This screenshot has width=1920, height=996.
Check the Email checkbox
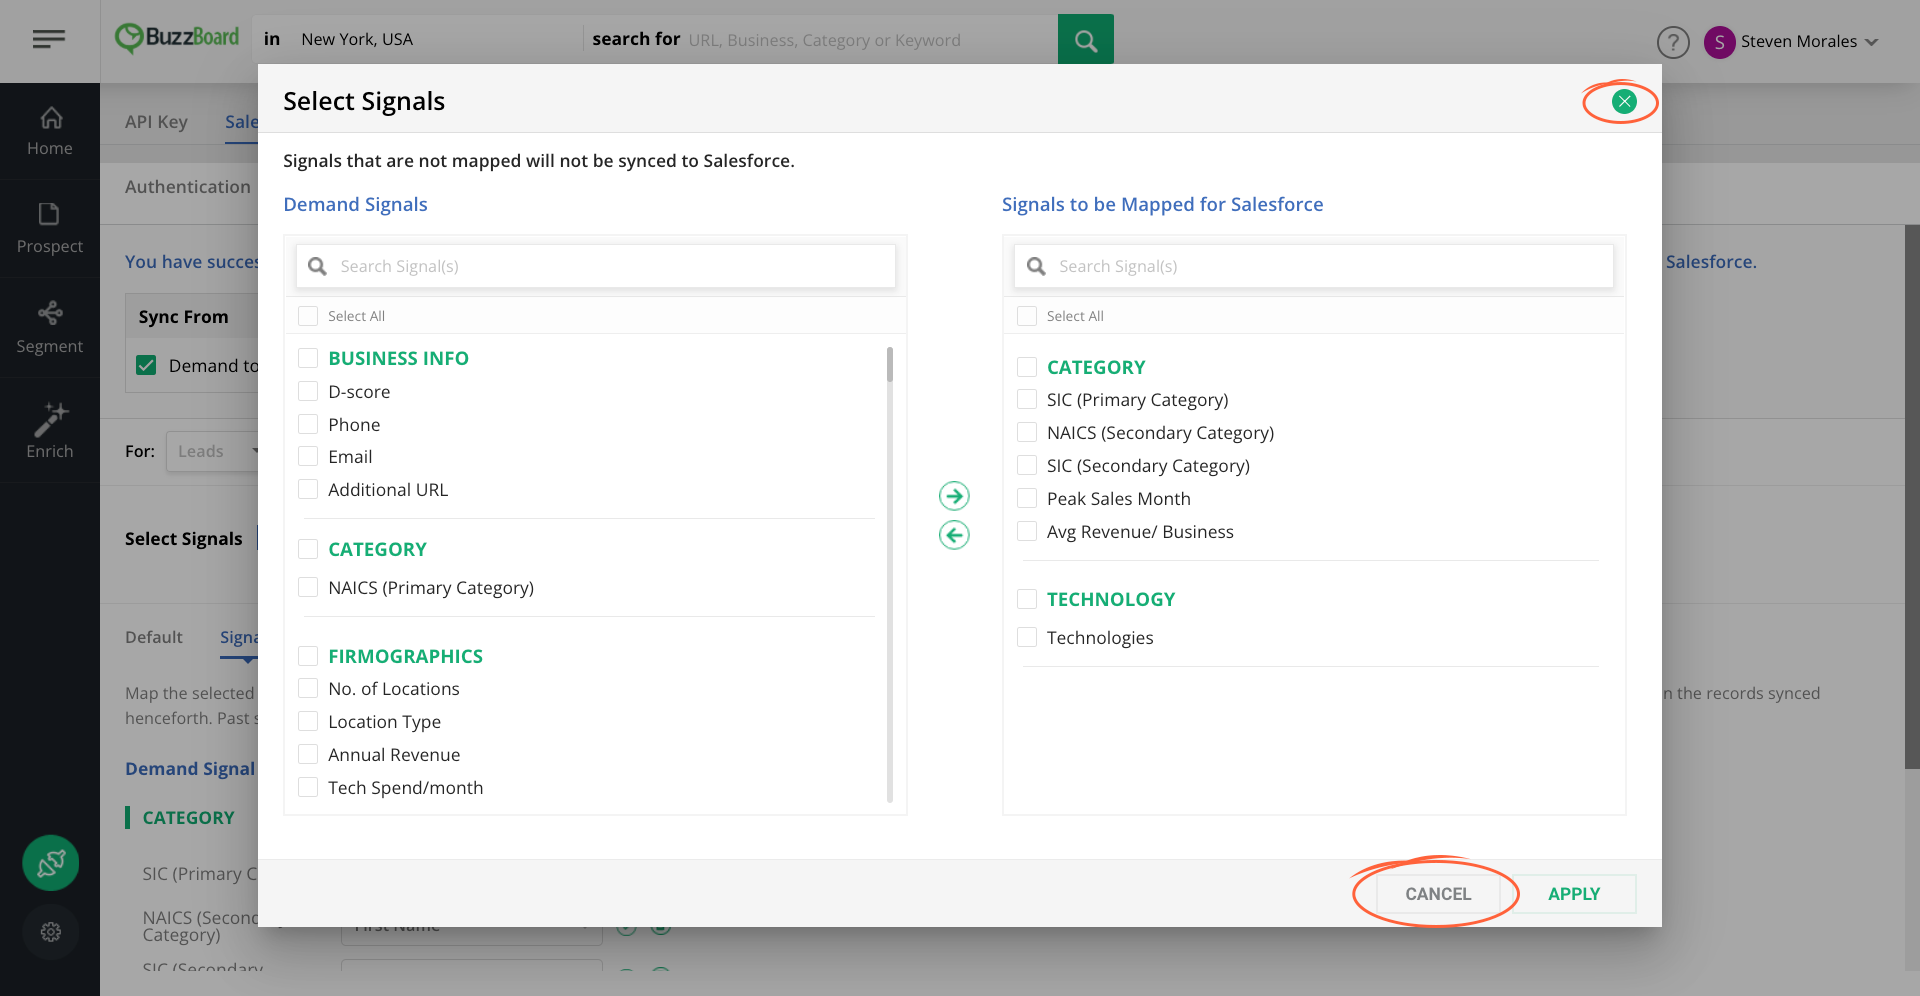click(x=308, y=457)
